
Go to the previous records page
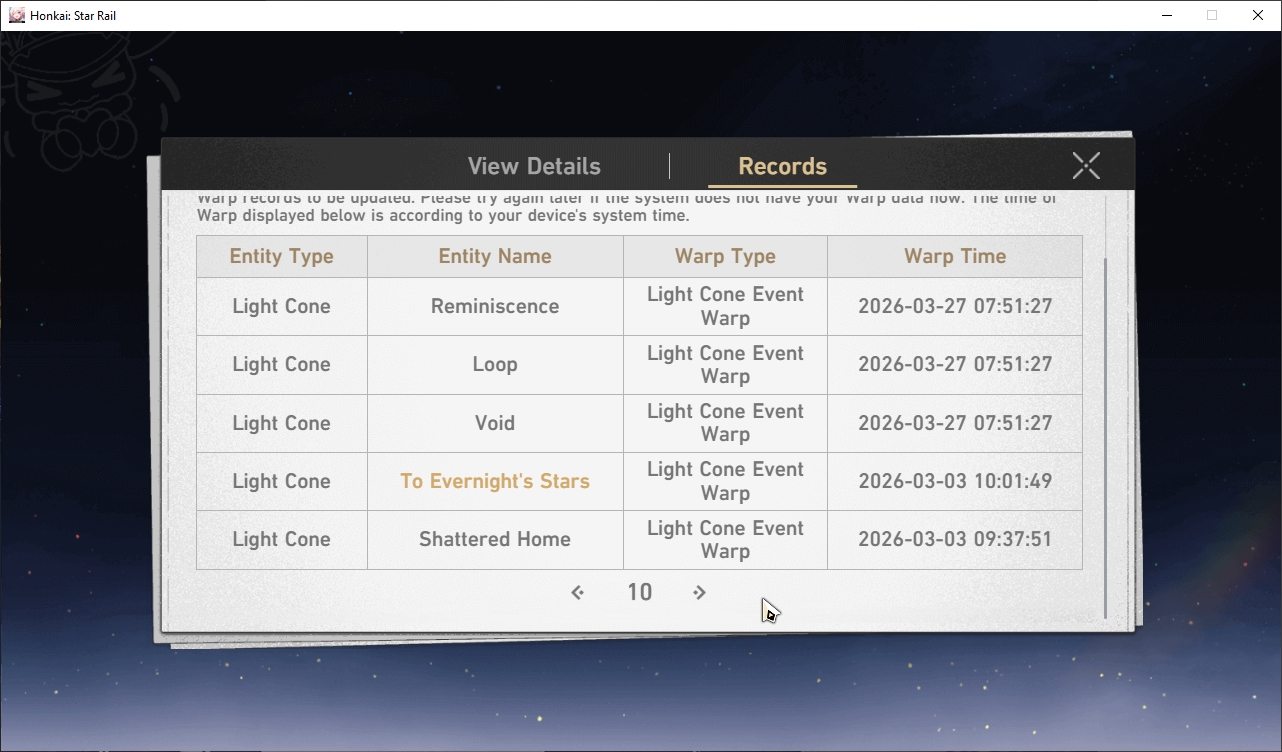(x=577, y=593)
